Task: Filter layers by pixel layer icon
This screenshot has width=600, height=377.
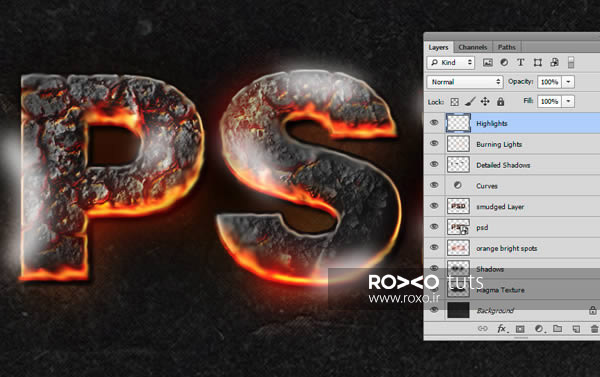Action: click(x=487, y=62)
